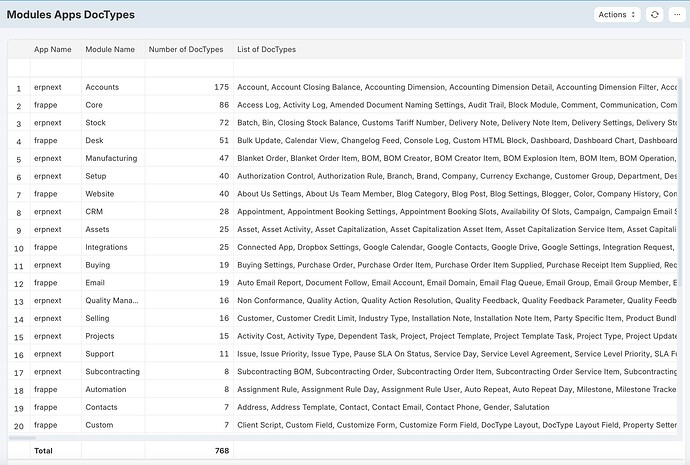This screenshot has height=465, width=690.
Task: Click the Number of DocTypes filter box
Action: (188, 68)
